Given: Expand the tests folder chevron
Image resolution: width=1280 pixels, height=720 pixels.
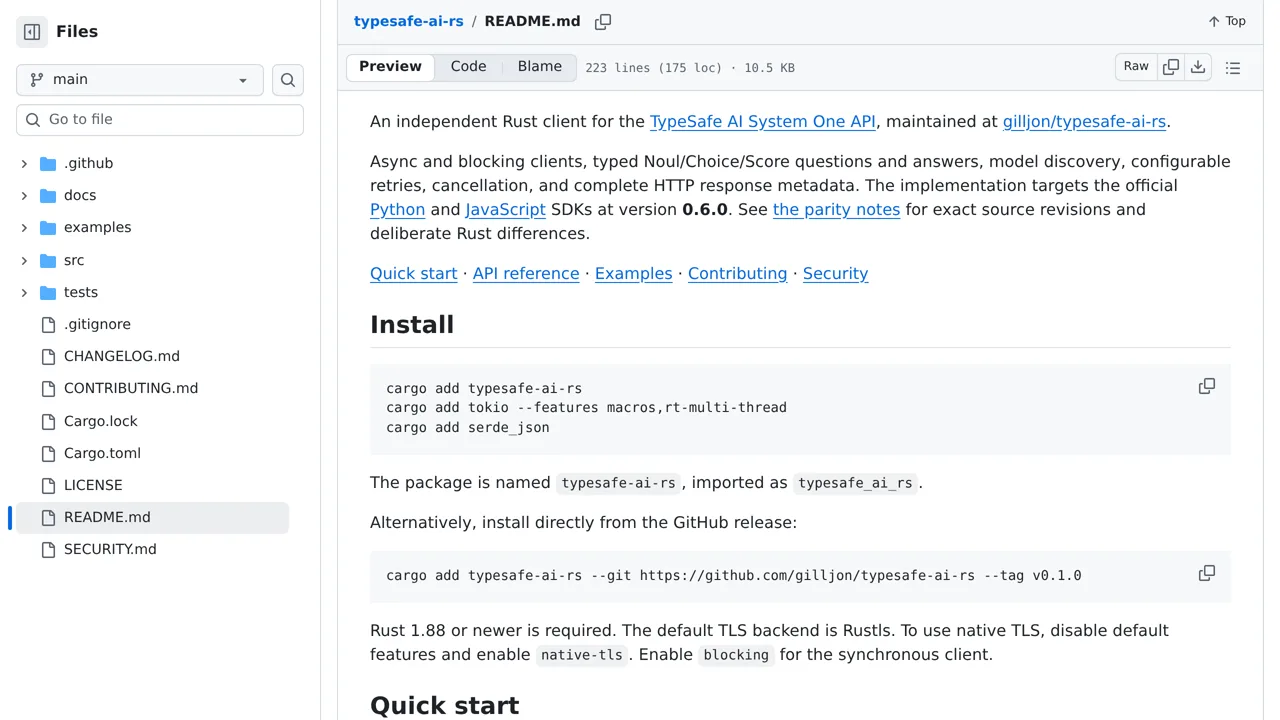Looking at the screenshot, I should (x=24, y=293).
